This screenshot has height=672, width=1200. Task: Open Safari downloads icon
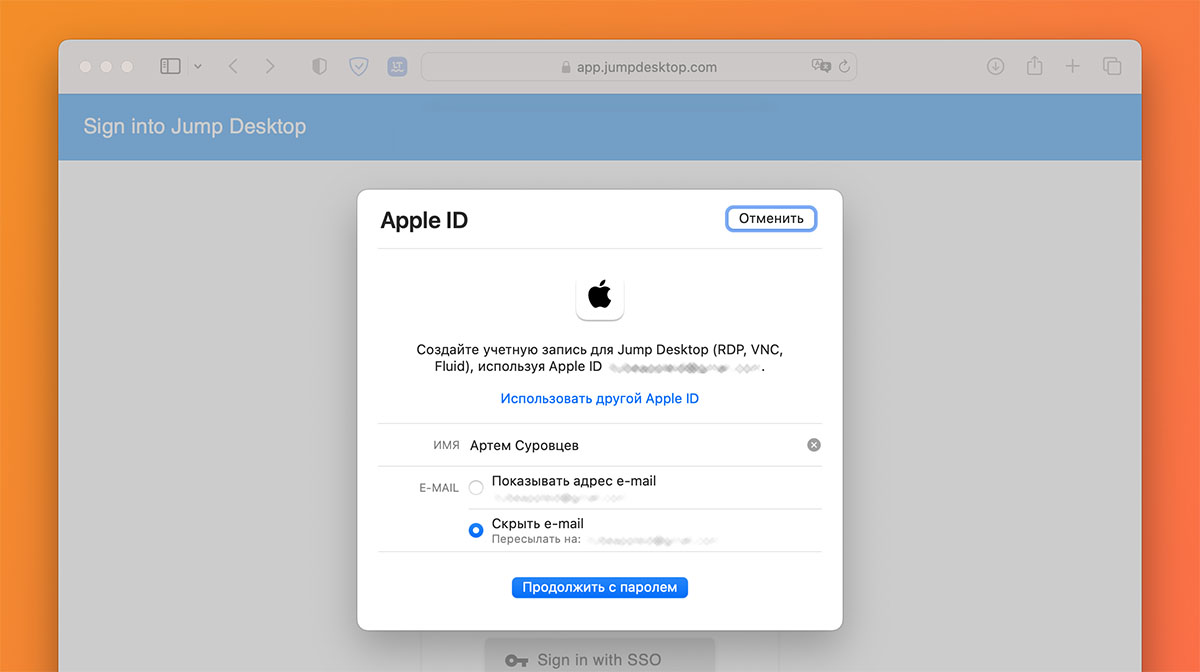coord(995,66)
